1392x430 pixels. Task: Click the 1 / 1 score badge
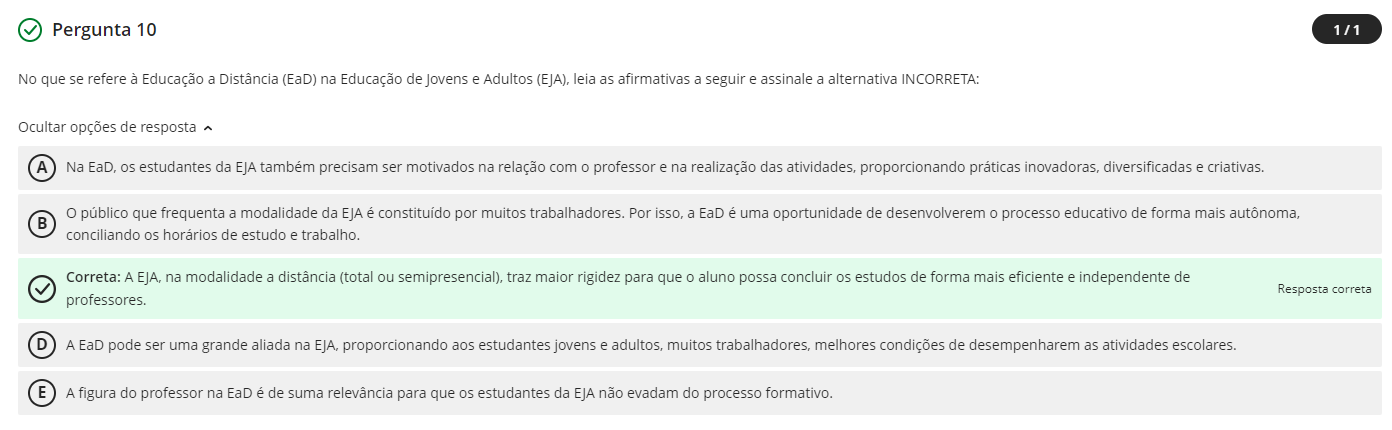point(1346,30)
